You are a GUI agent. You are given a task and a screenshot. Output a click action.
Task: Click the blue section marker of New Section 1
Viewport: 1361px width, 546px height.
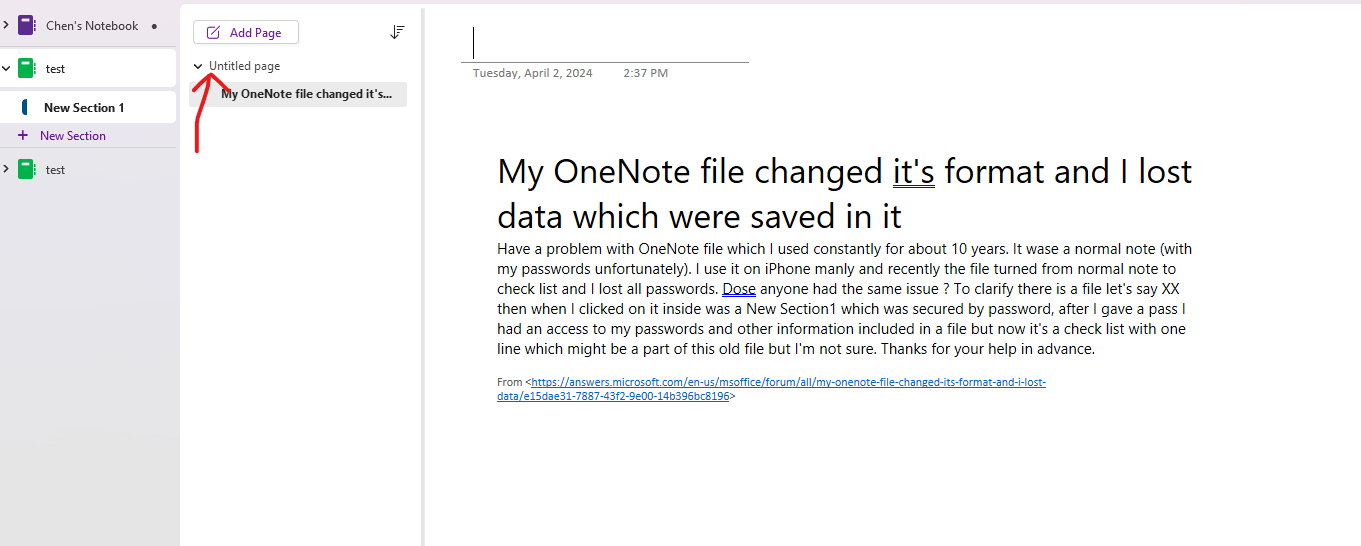(24, 107)
